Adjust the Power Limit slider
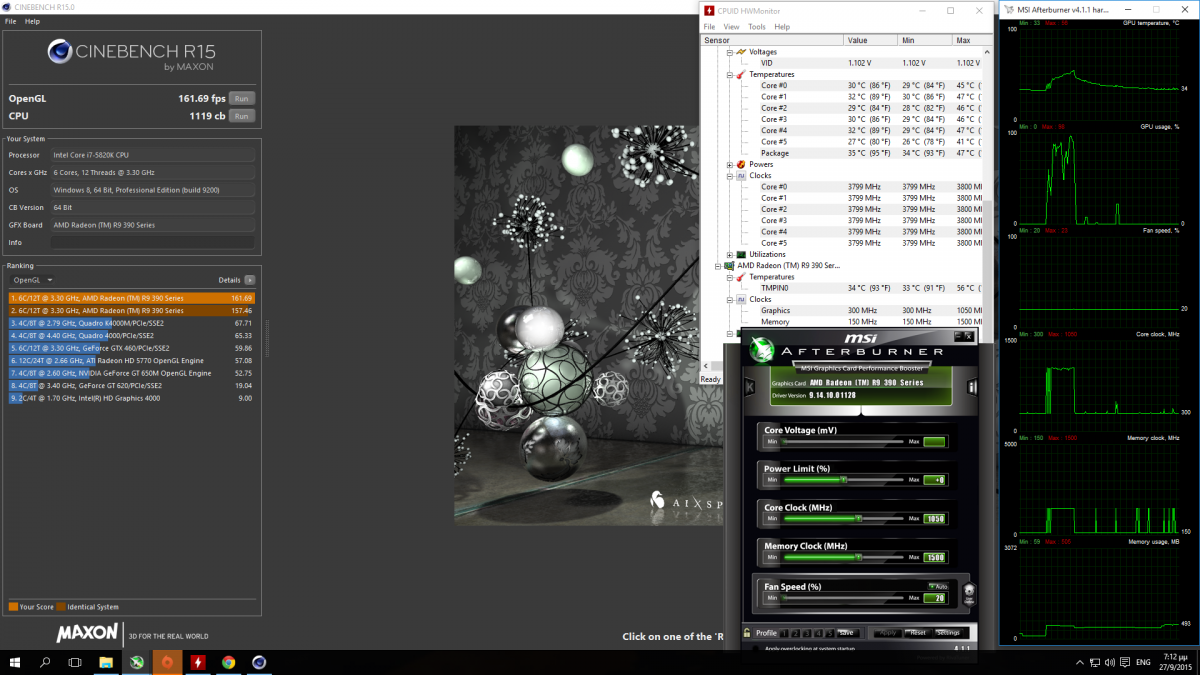 coord(844,480)
